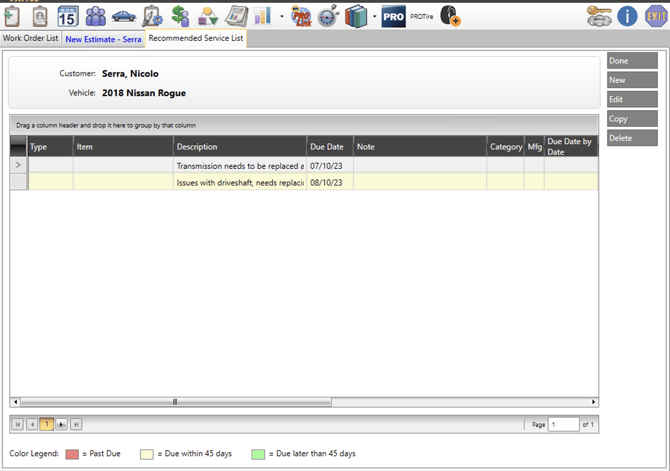Screen dimensions: 670x471
Task: Open the blue info icon
Action: coord(627,17)
